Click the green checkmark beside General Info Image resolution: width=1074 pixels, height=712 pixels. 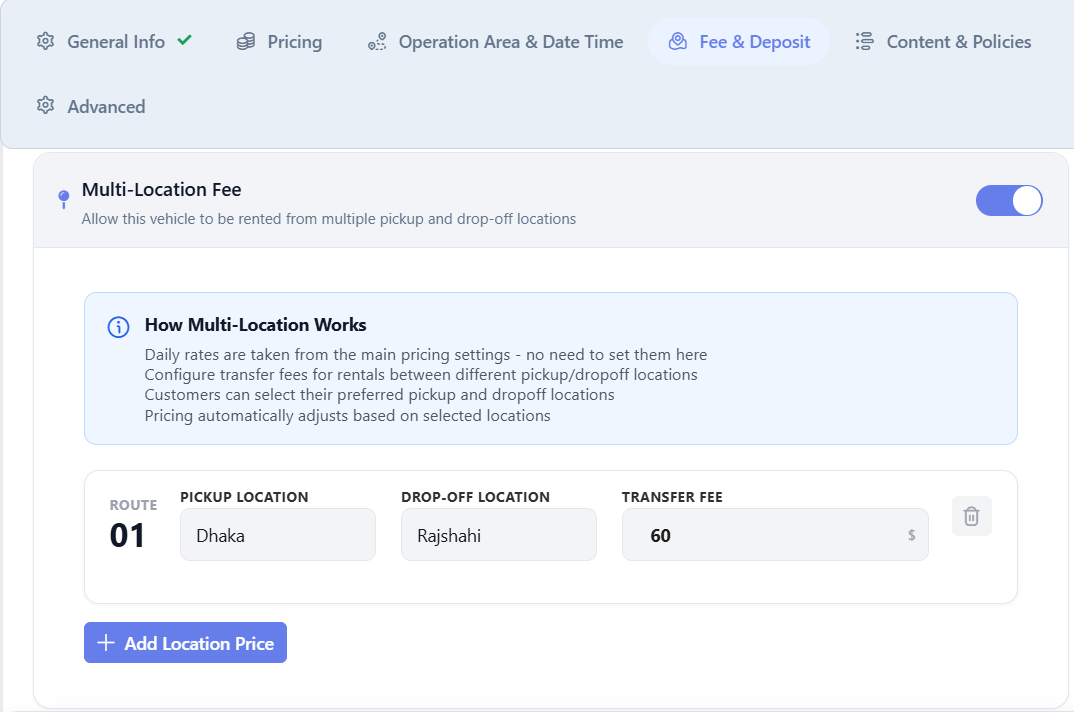click(x=184, y=40)
